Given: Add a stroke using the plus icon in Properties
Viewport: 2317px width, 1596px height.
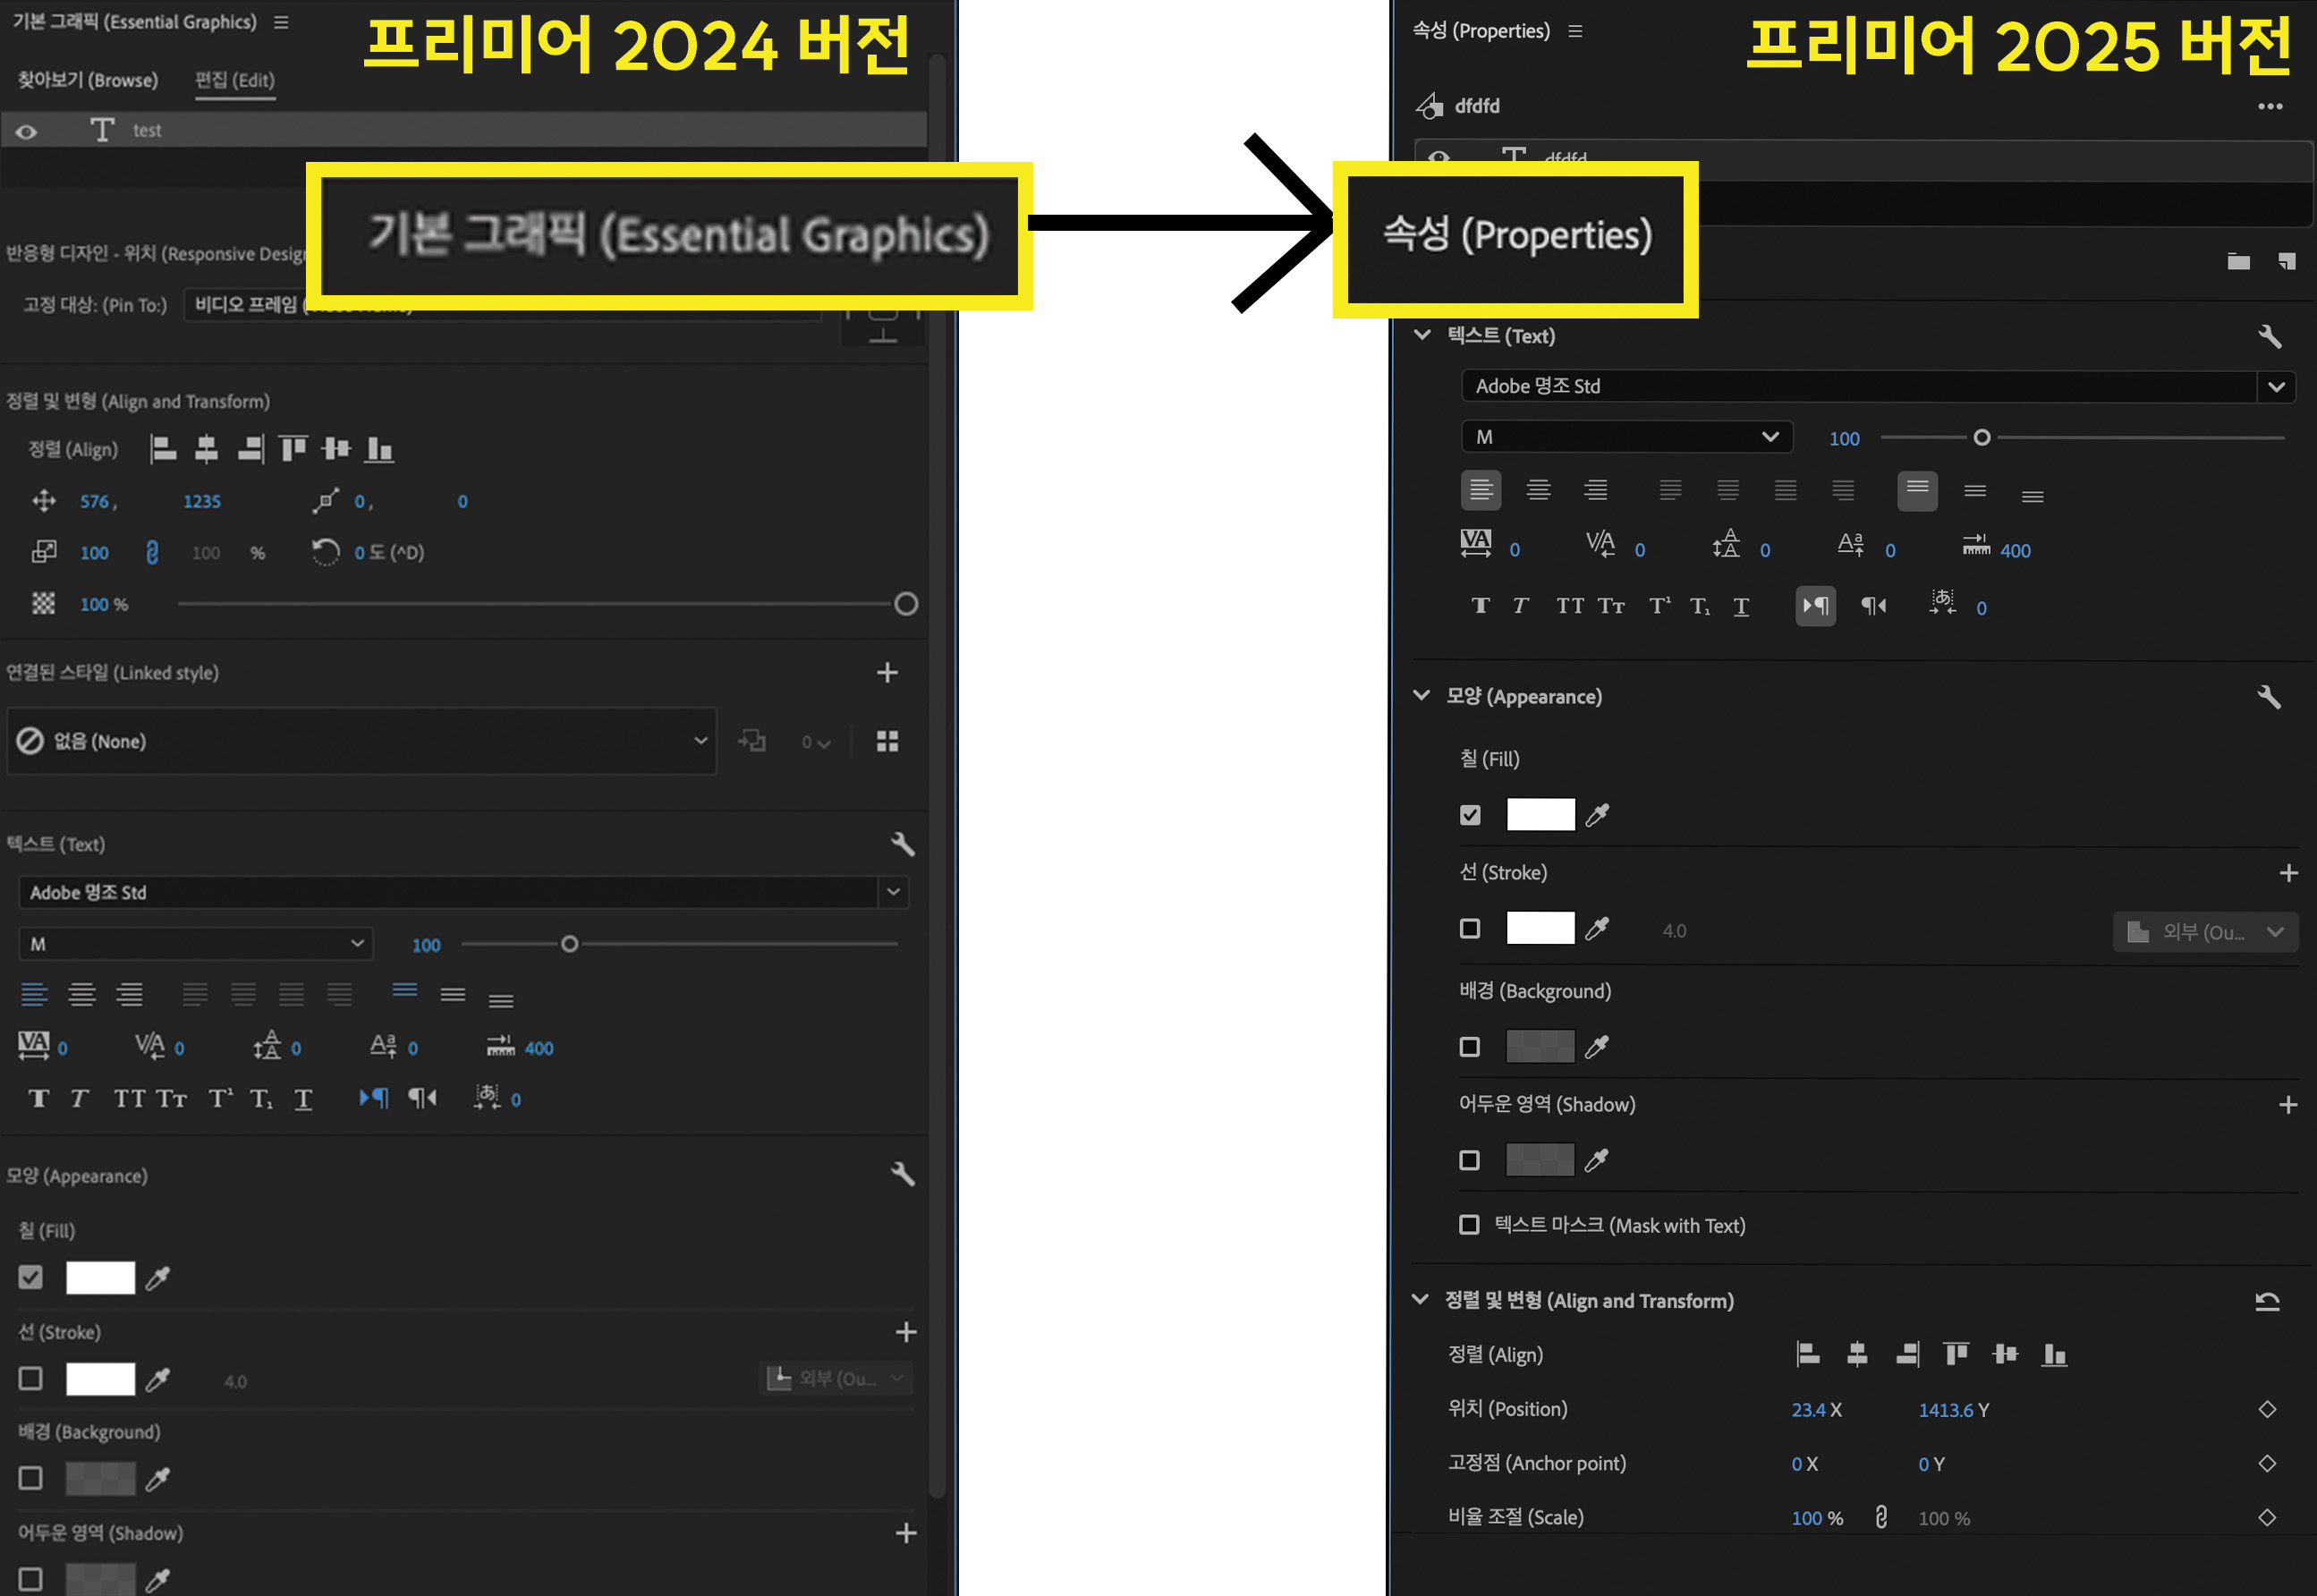Looking at the screenshot, I should pyautogui.click(x=2288, y=873).
